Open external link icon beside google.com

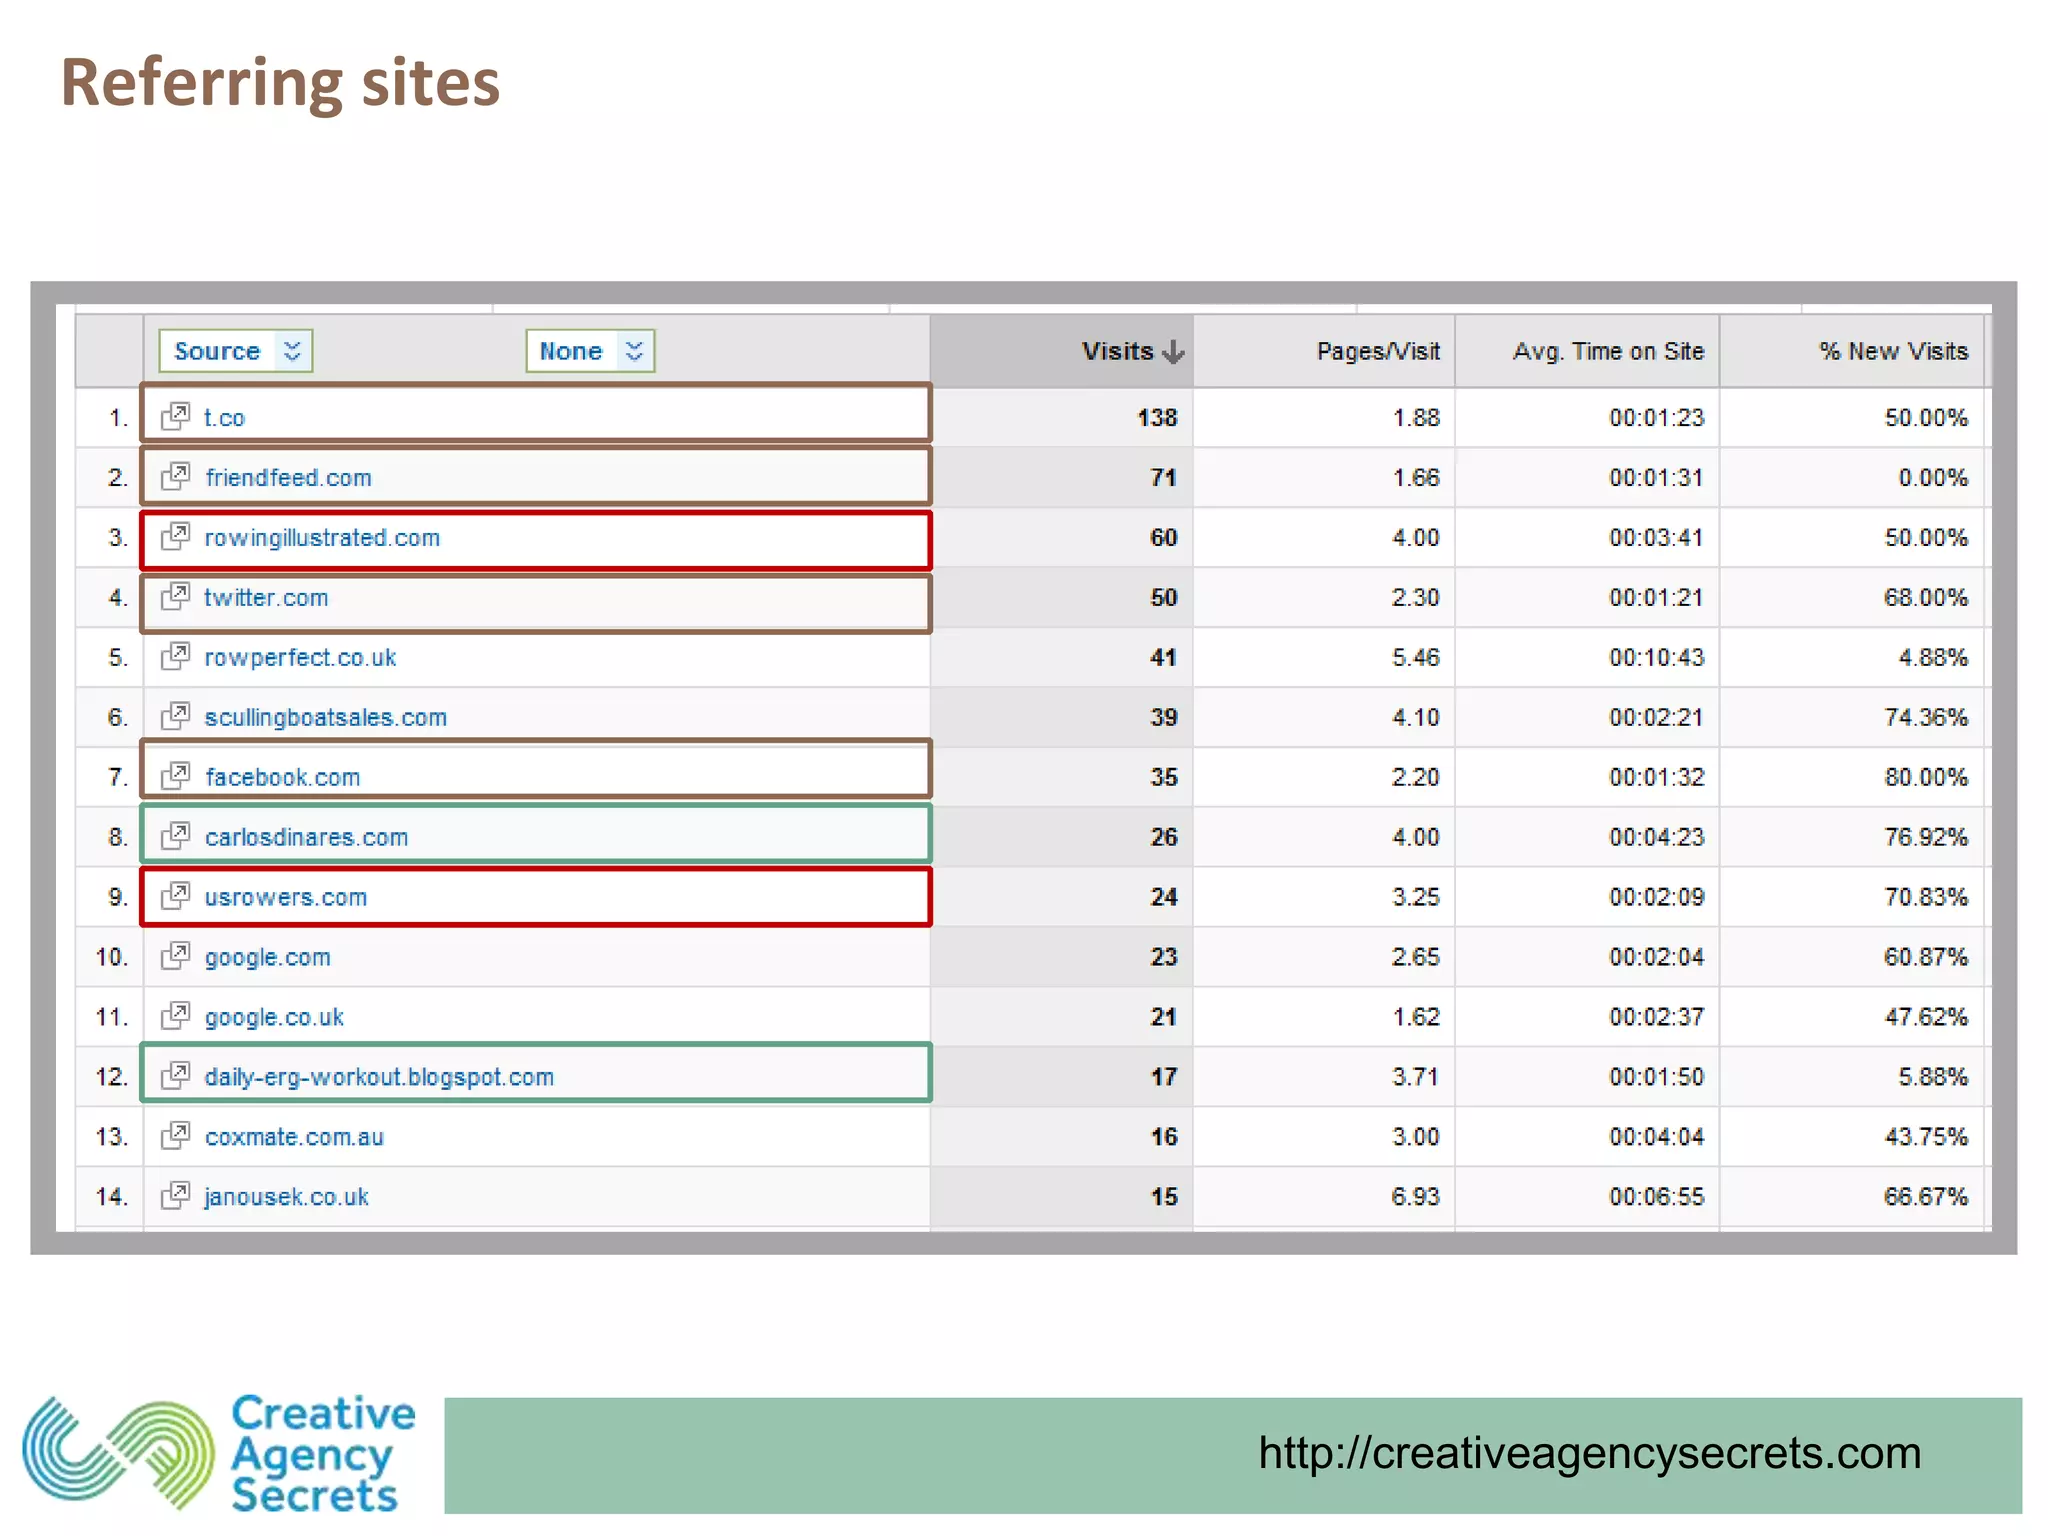coord(176,956)
